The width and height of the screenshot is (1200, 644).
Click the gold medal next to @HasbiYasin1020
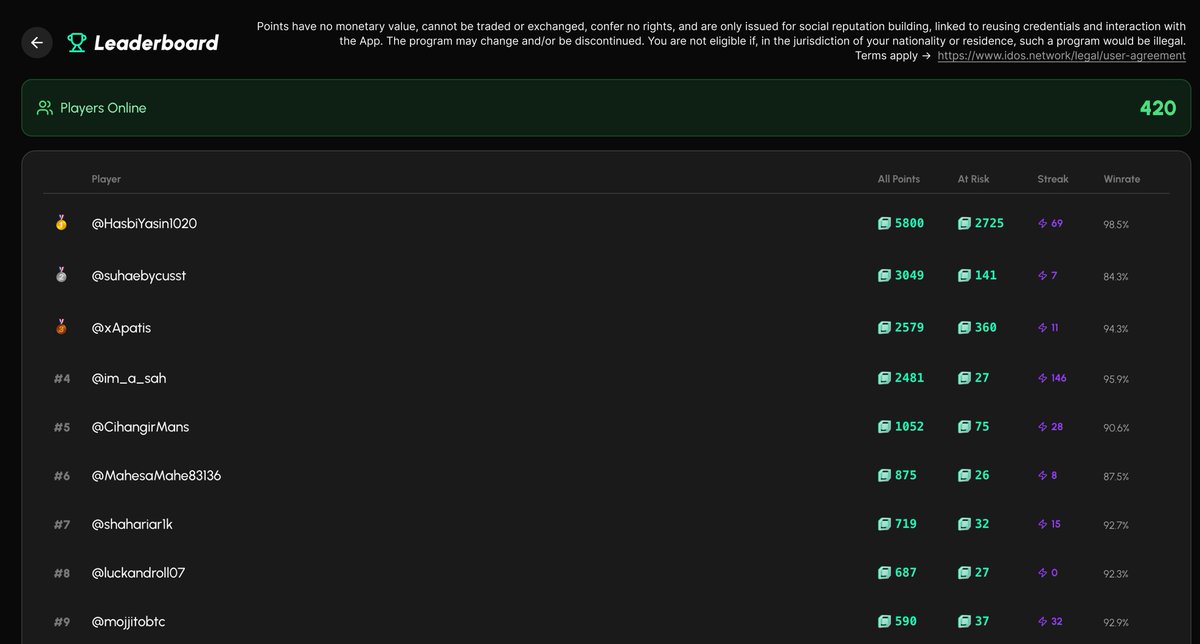61,223
